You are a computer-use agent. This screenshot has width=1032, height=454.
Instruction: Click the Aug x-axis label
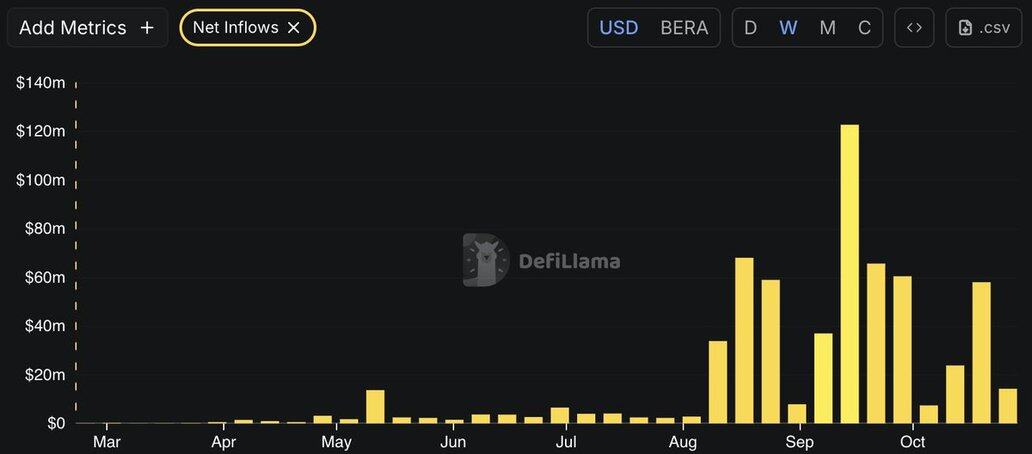click(x=683, y=442)
